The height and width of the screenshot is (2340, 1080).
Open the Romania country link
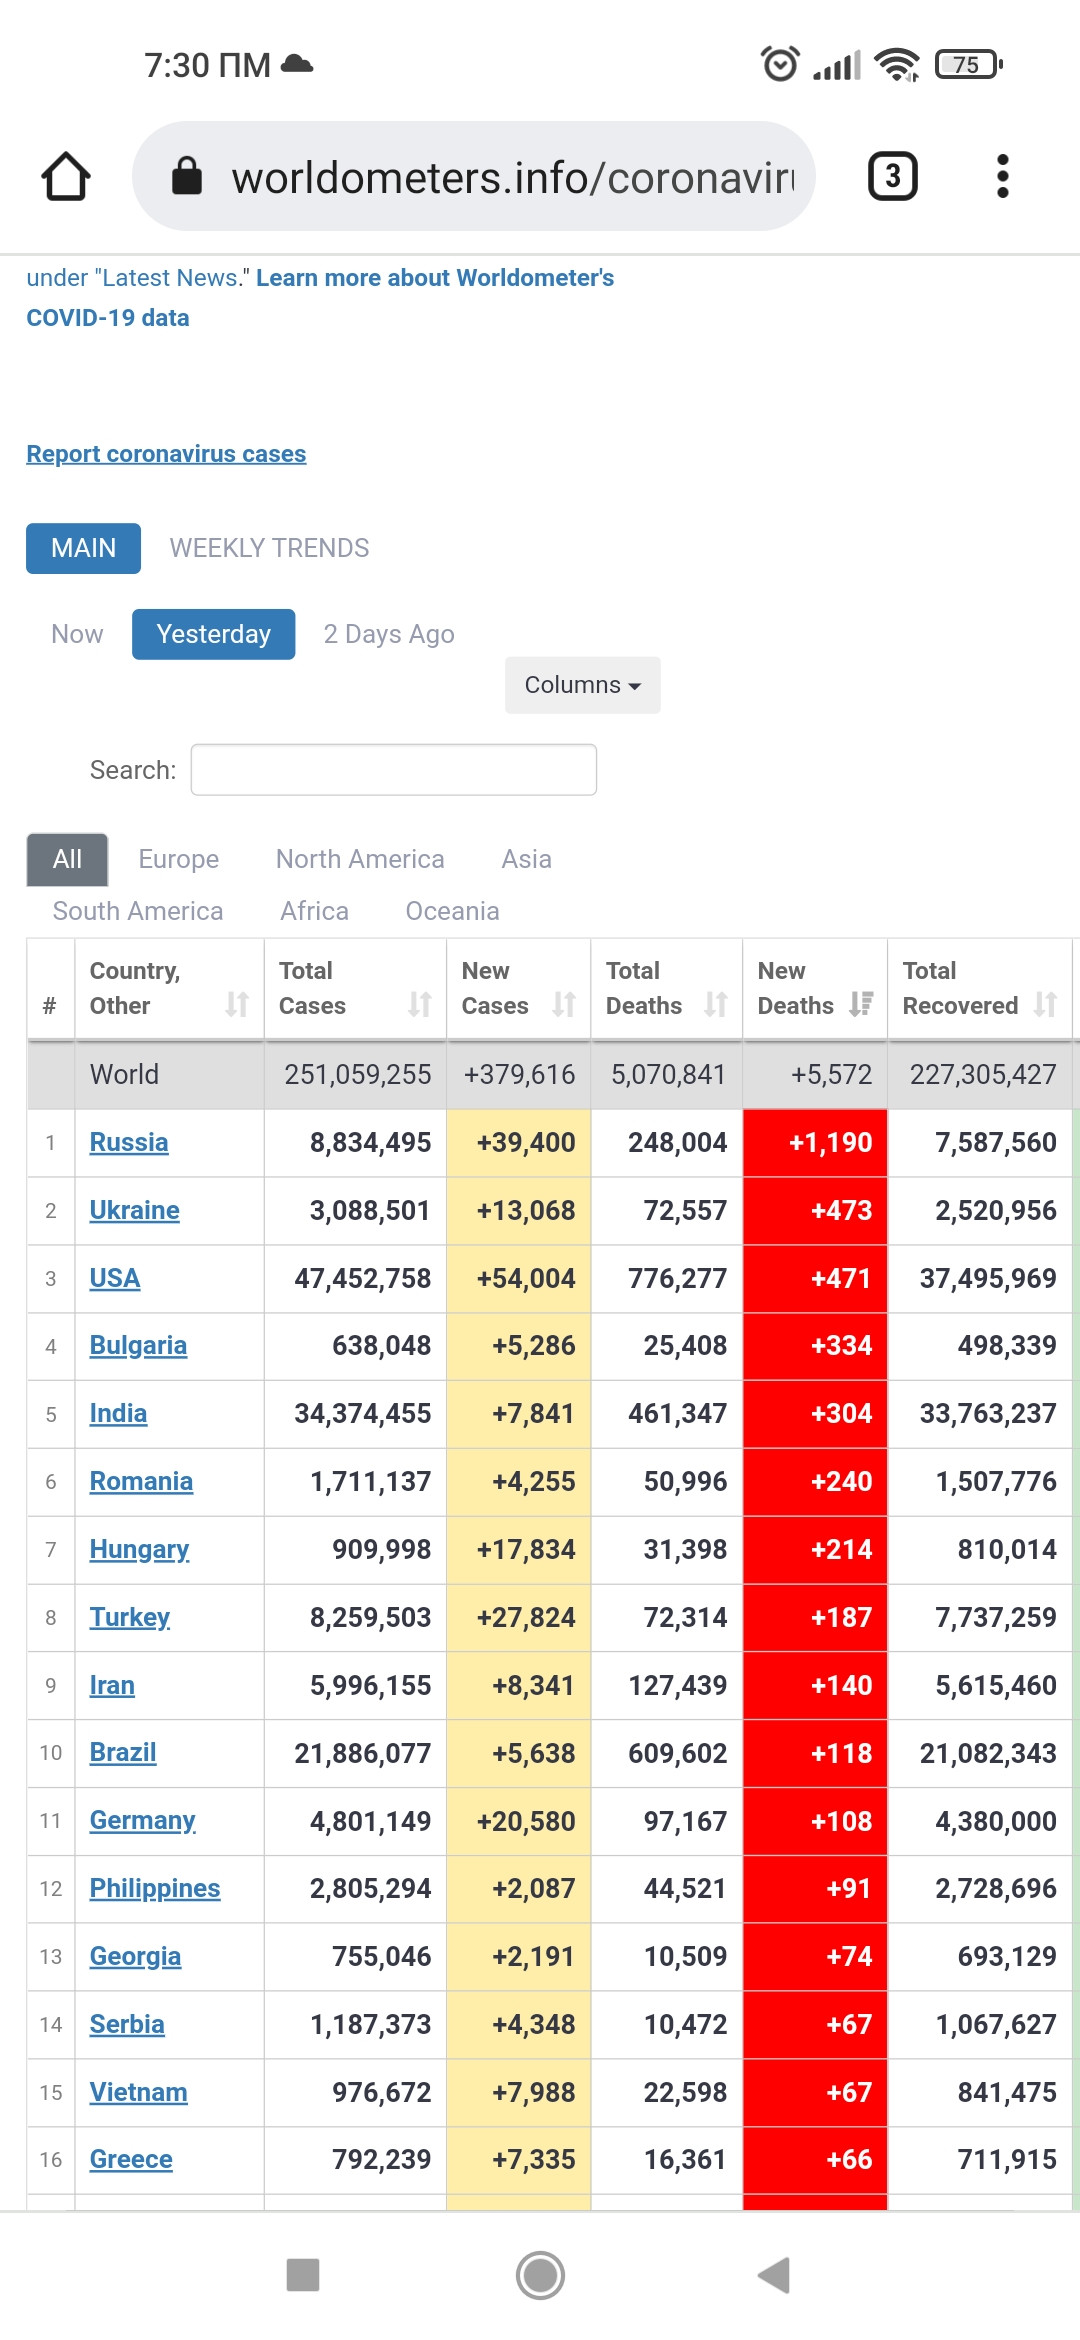(x=141, y=1481)
